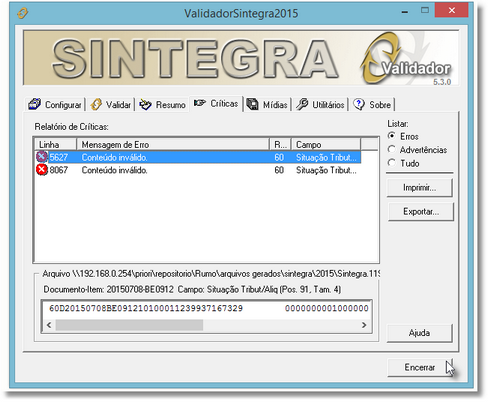This screenshot has width=488, height=402.
Task: Sort by the Linha column header
Action: pyautogui.click(x=56, y=144)
